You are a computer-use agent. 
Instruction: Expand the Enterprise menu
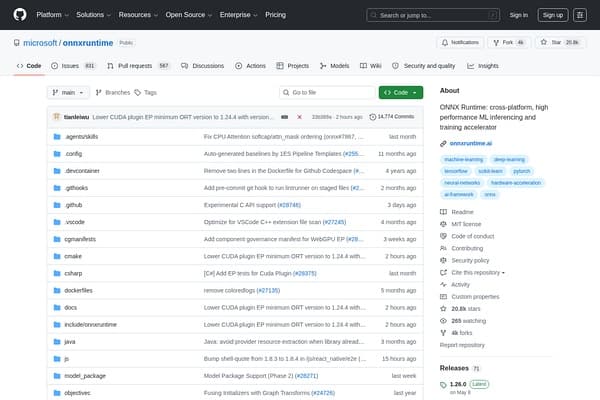point(238,15)
